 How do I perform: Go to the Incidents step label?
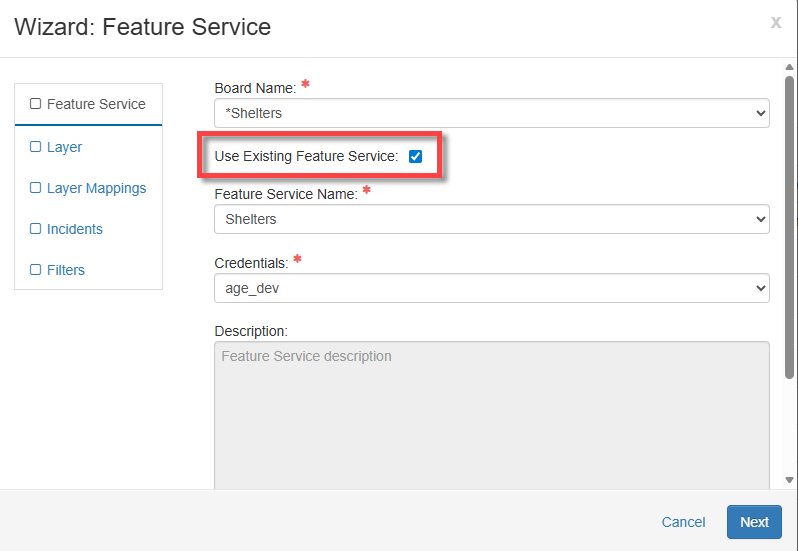(75, 229)
